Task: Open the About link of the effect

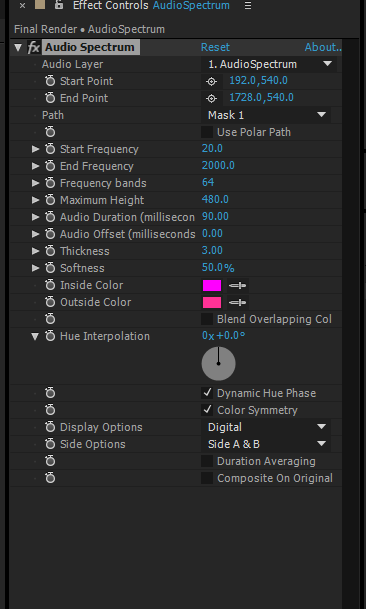Action: pyautogui.click(x=323, y=47)
